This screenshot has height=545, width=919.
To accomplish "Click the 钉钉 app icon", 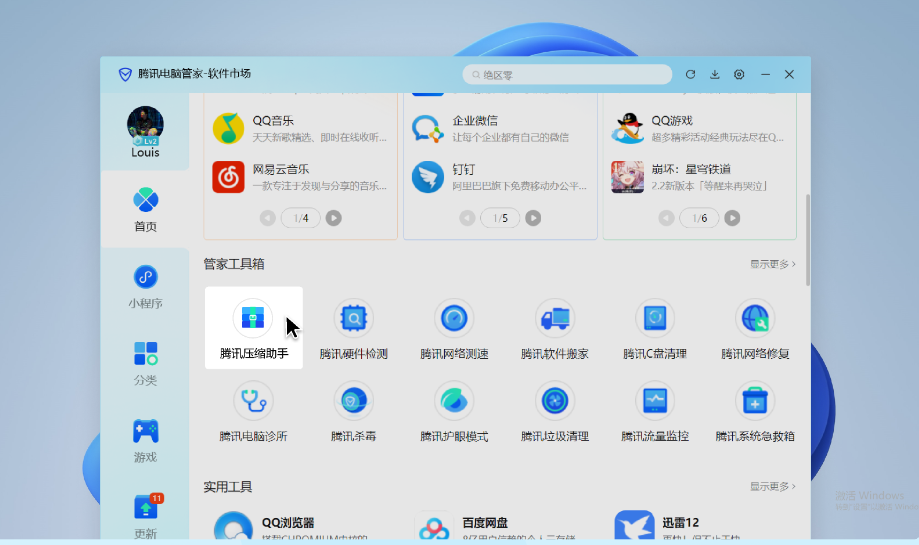I will (427, 177).
